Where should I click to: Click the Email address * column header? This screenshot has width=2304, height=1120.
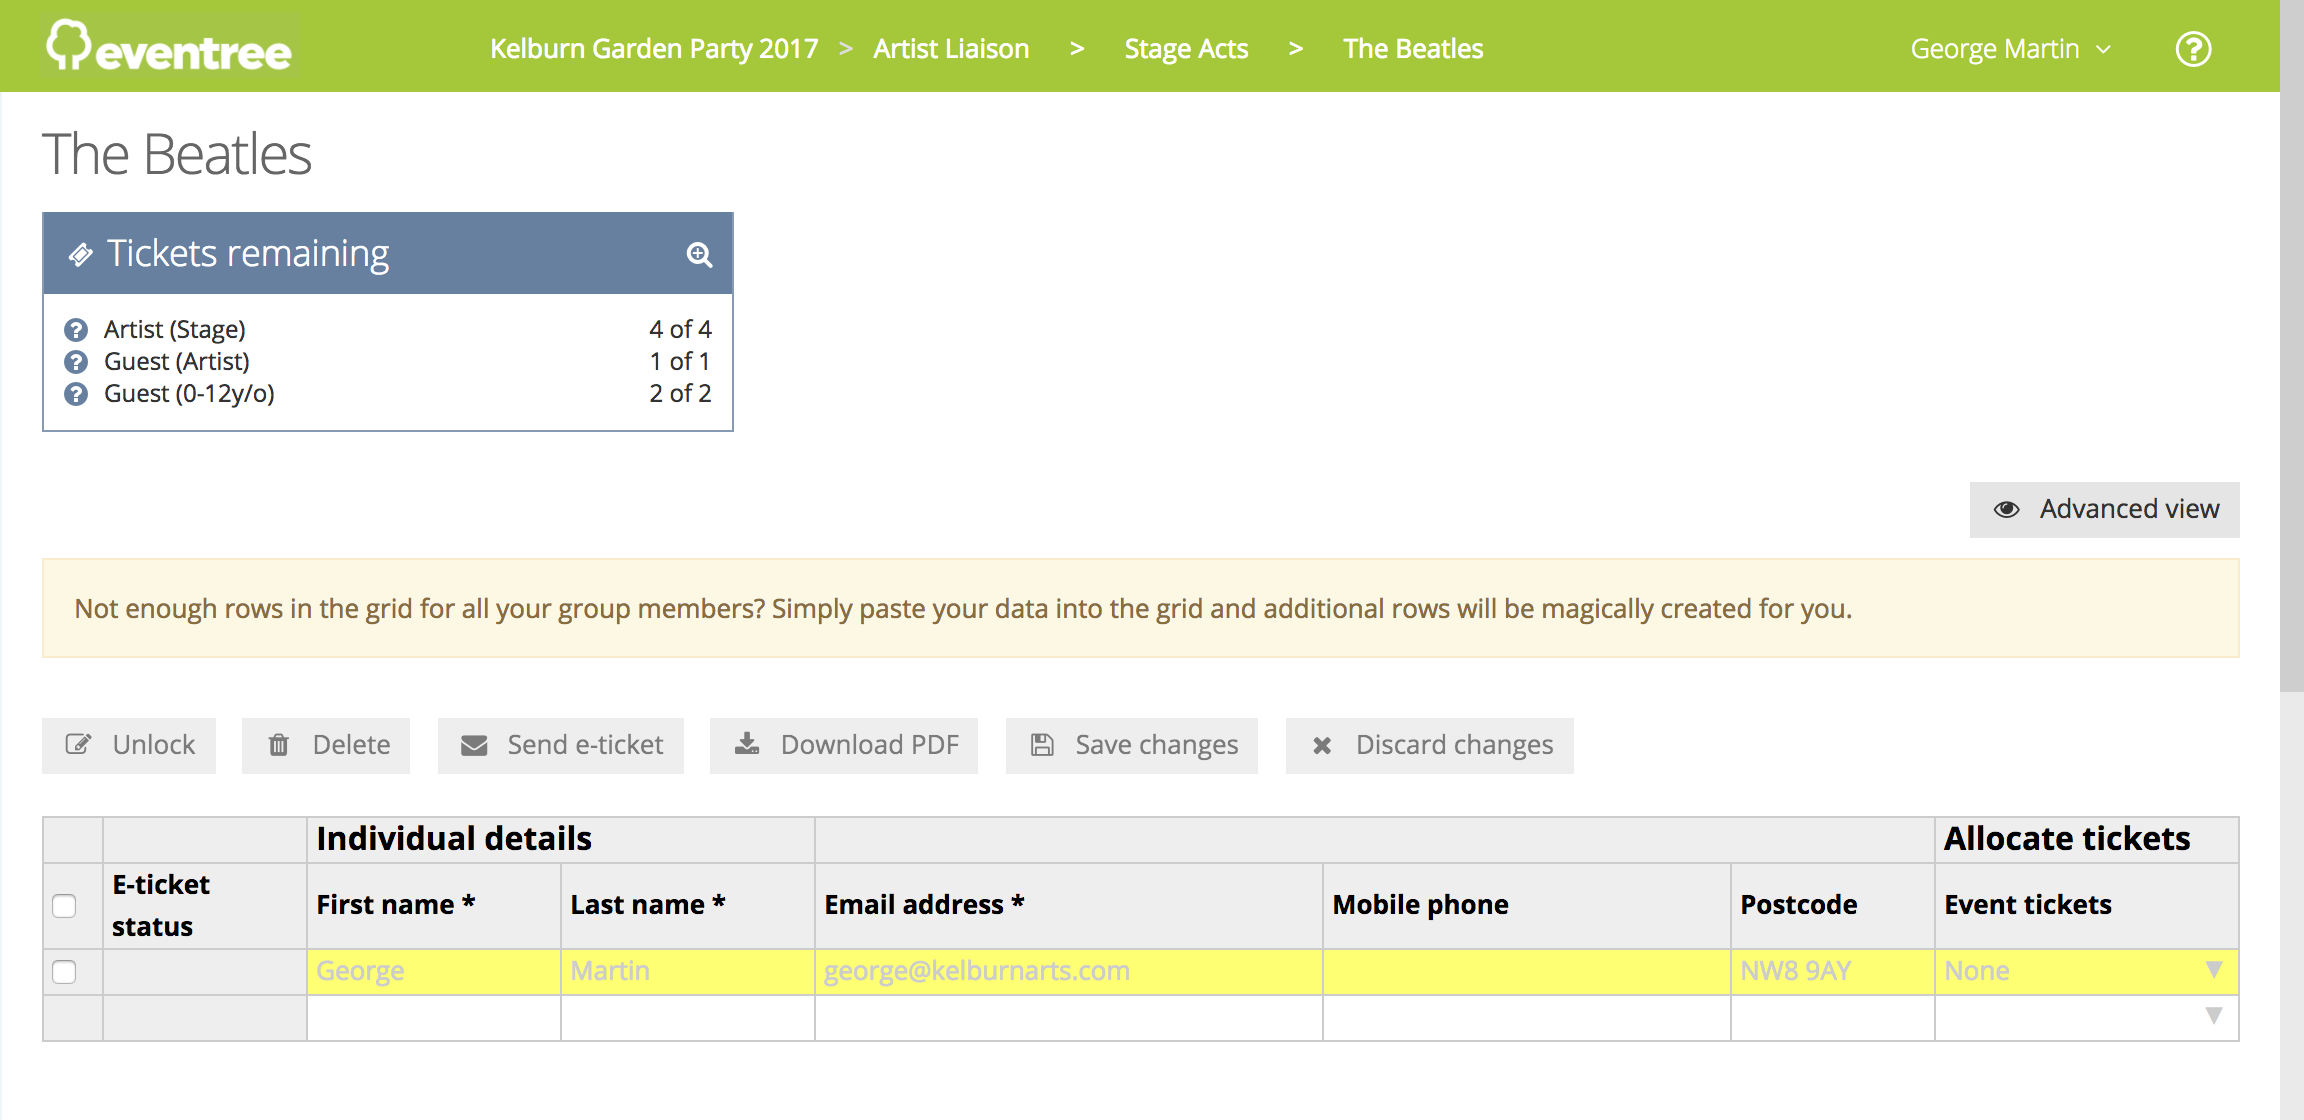point(1069,905)
